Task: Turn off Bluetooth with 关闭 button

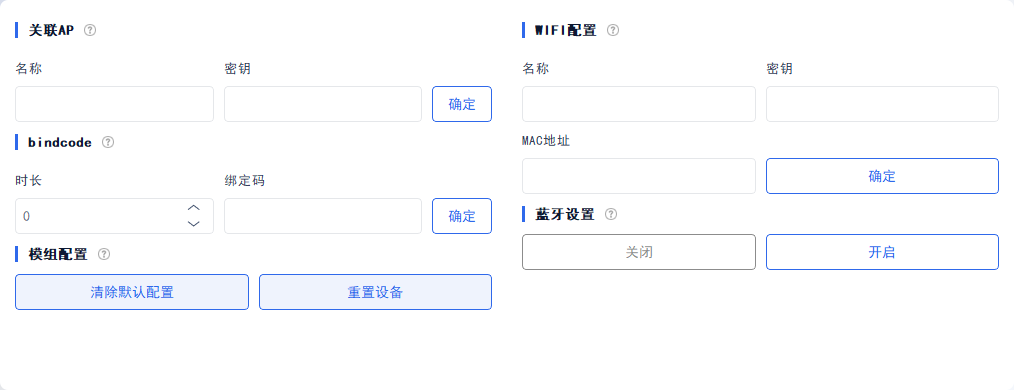Action: 639,252
